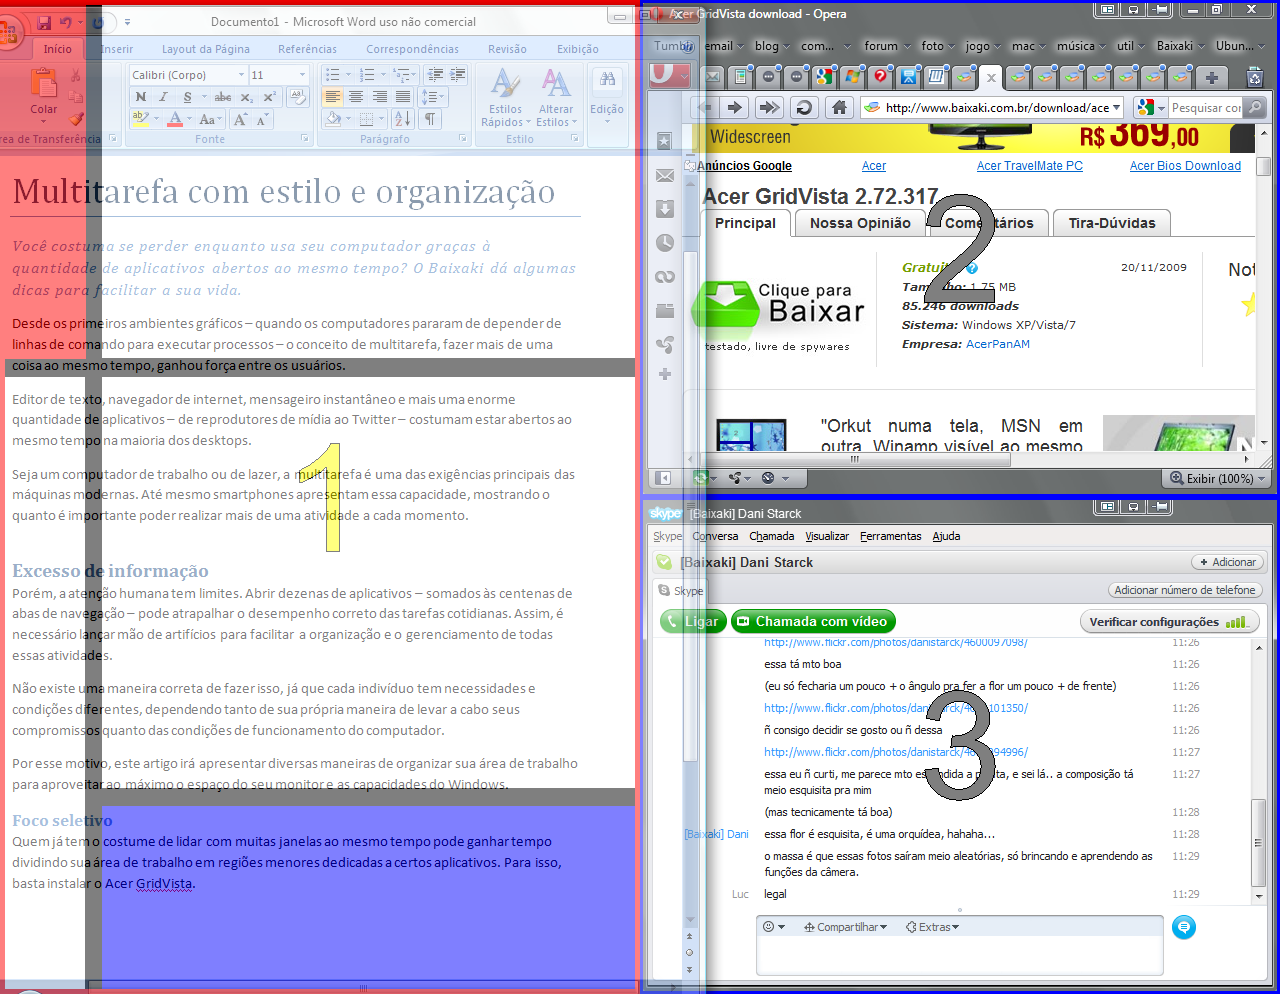Viewport: 1280px width, 994px height.
Task: Undo the last action in Word
Action: (x=66, y=21)
